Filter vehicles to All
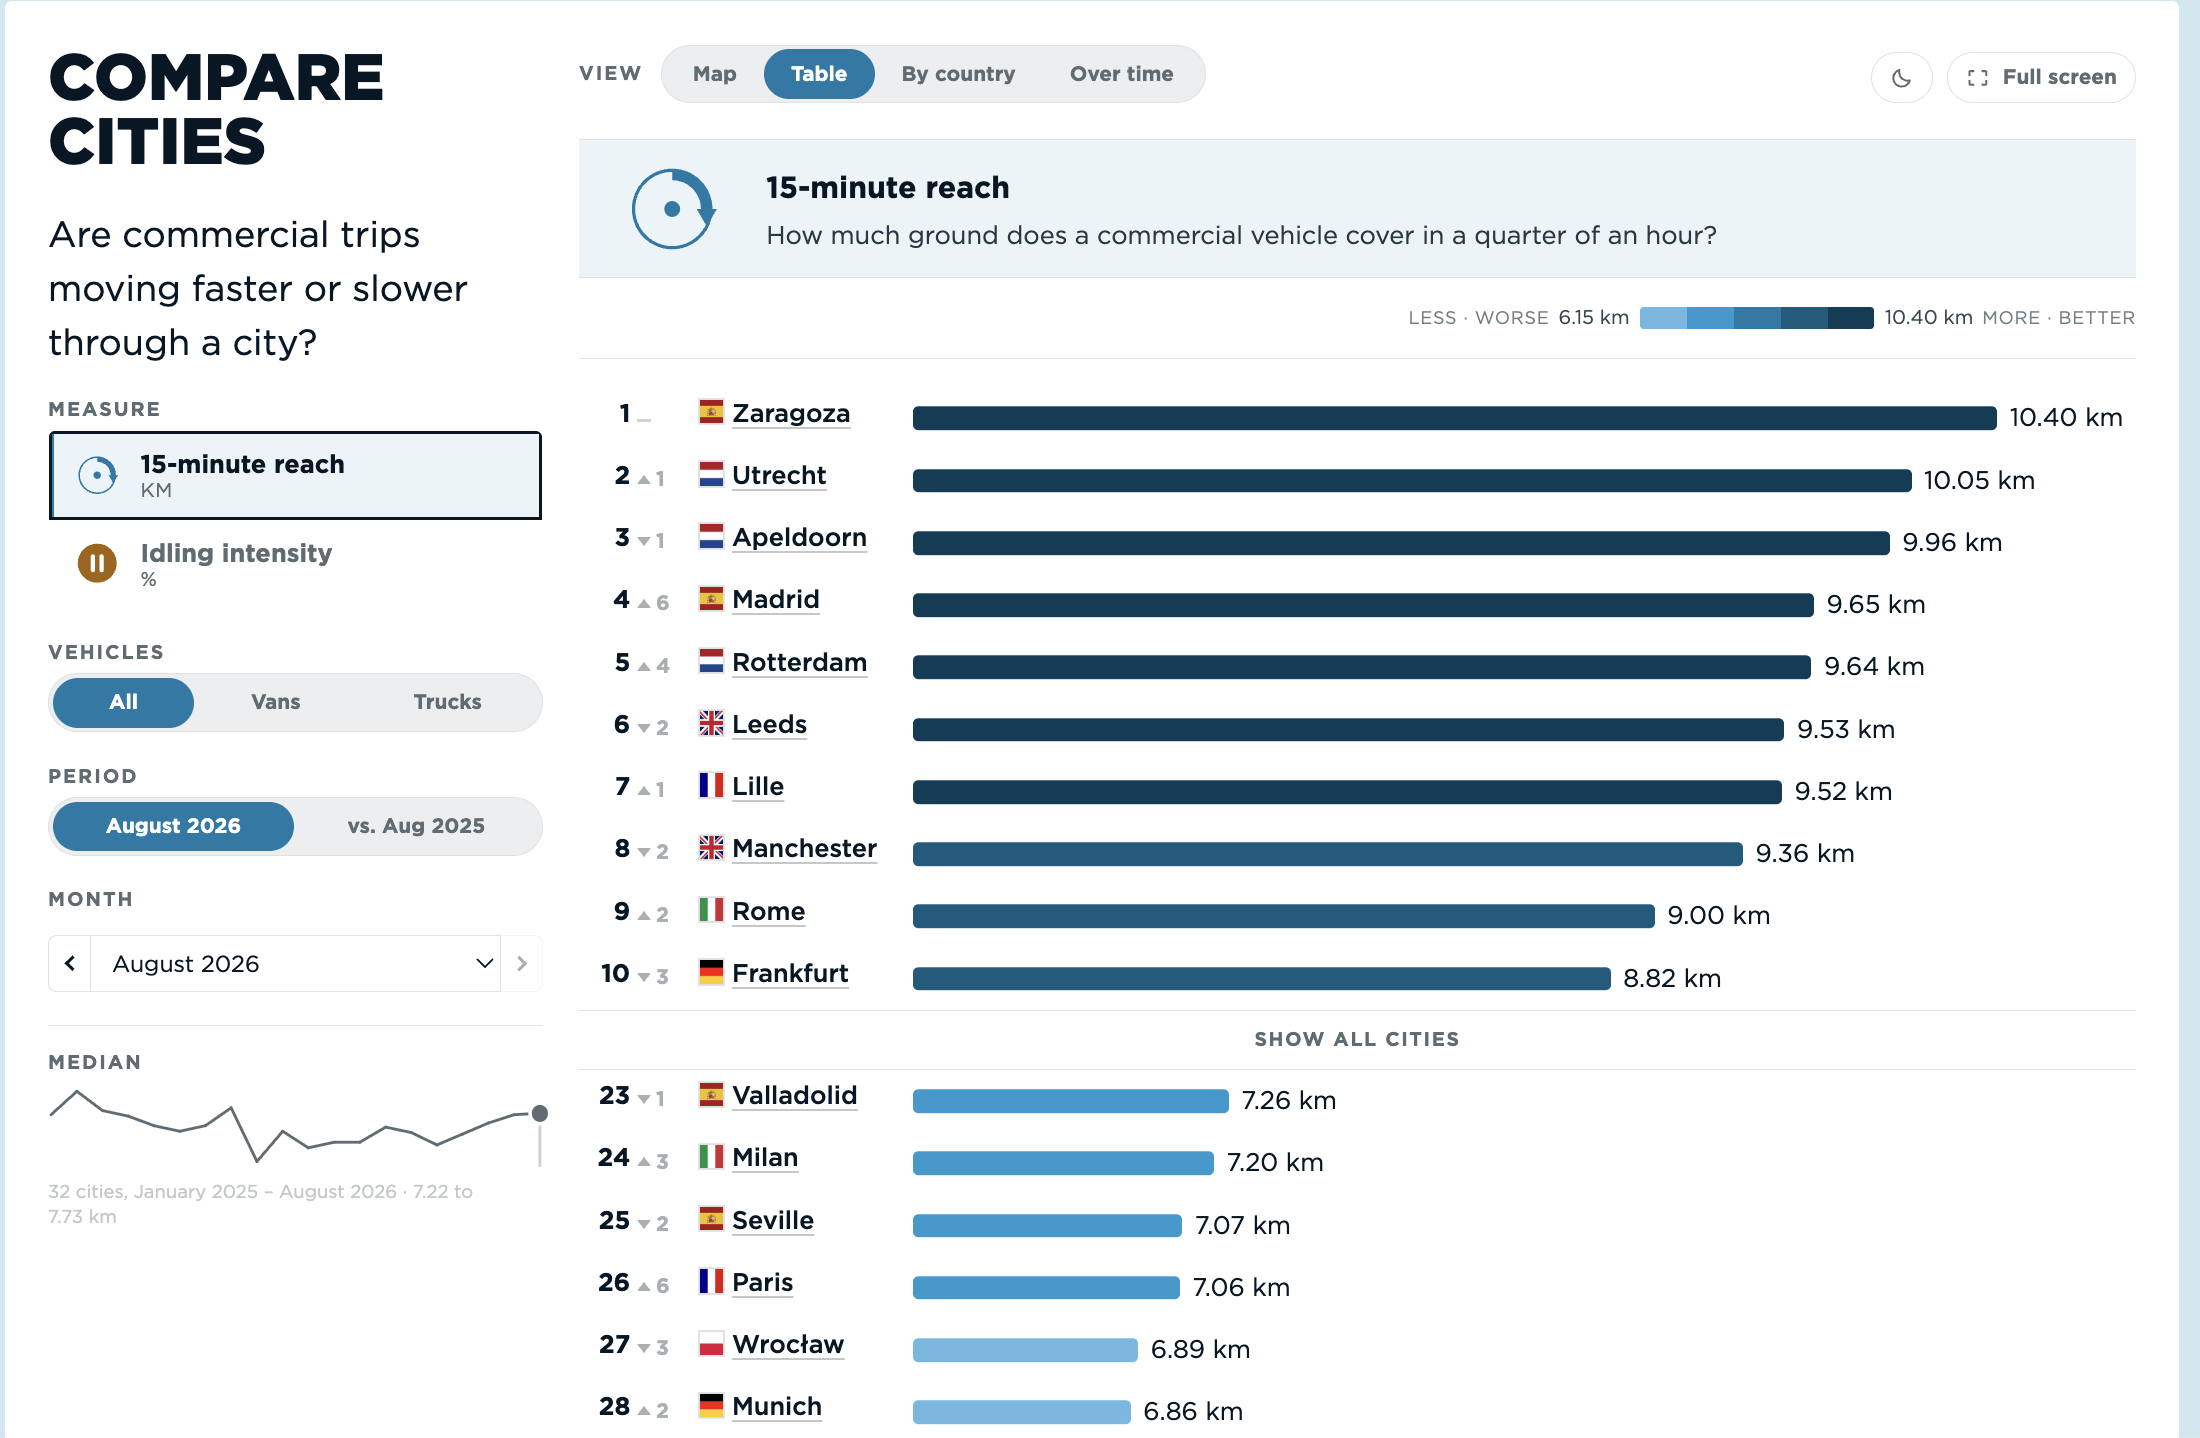Image resolution: width=2200 pixels, height=1438 pixels. coord(123,702)
